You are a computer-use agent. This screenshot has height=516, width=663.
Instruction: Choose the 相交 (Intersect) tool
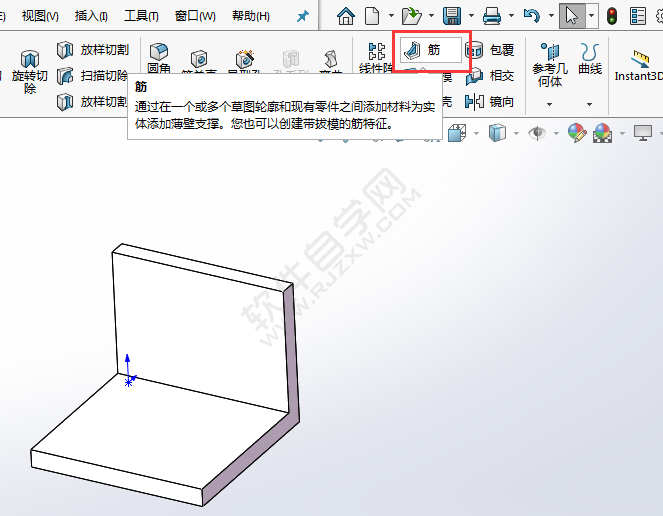tap(490, 76)
